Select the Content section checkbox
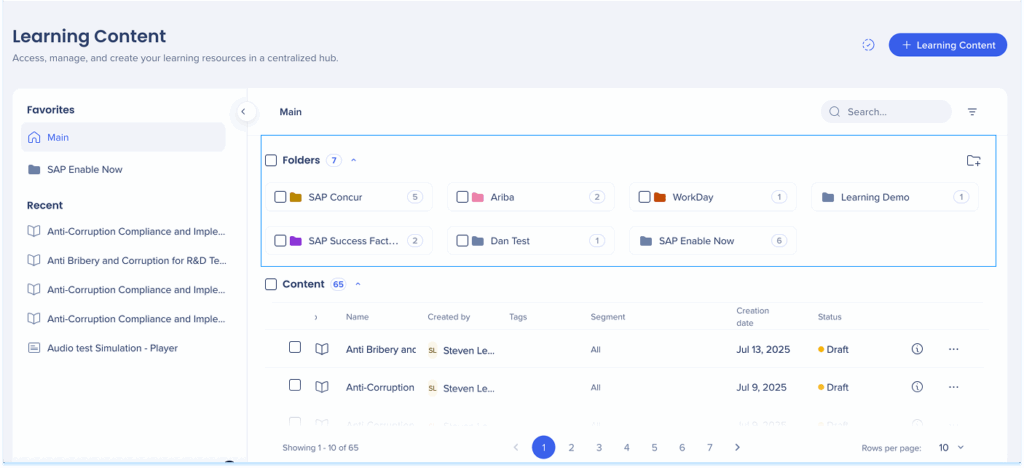This screenshot has width=1024, height=468. [x=271, y=284]
